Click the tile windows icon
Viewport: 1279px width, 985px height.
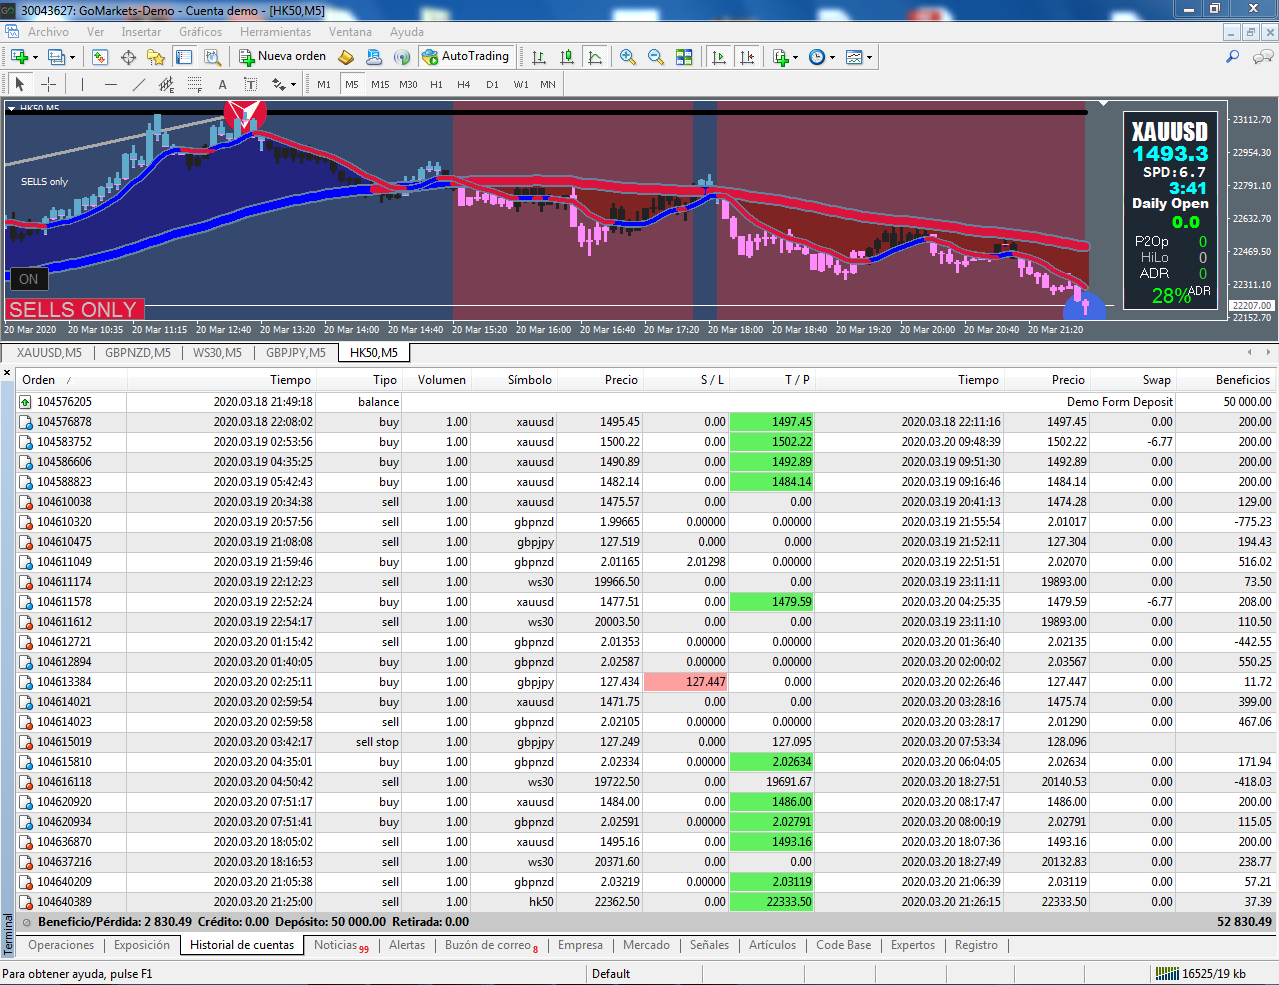684,57
